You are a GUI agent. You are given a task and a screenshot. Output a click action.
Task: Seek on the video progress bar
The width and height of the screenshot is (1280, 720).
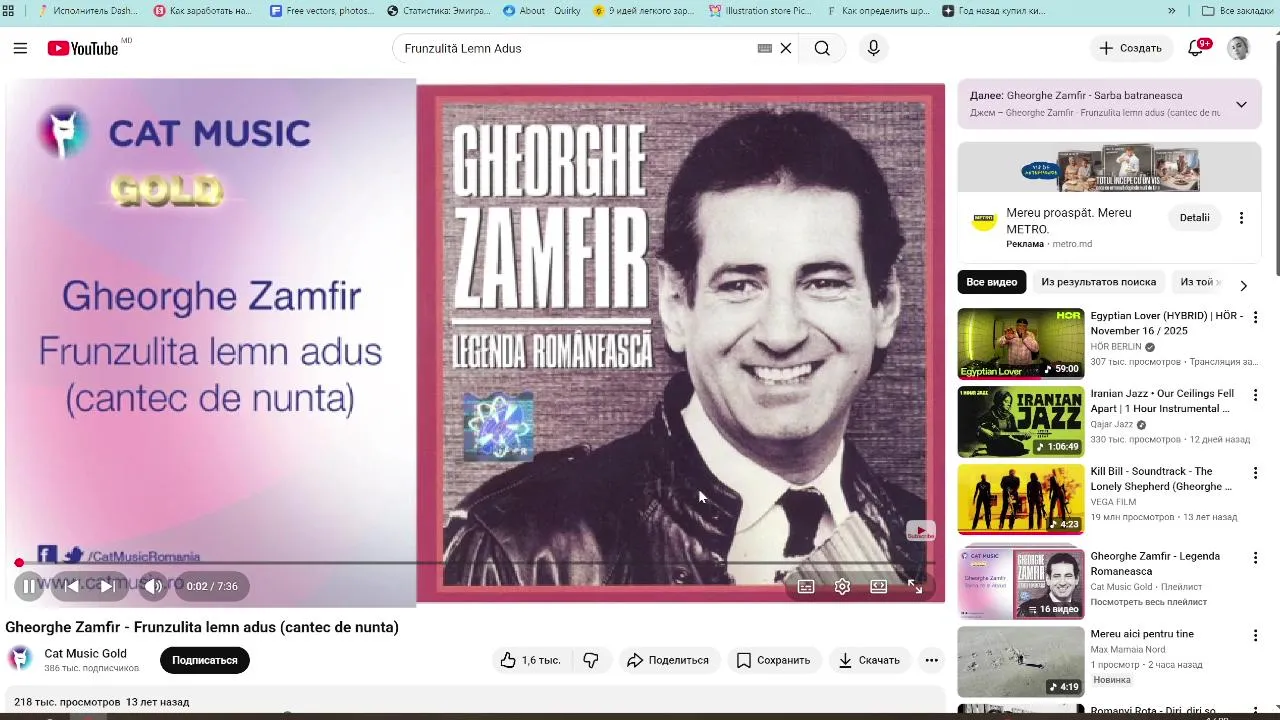475,563
